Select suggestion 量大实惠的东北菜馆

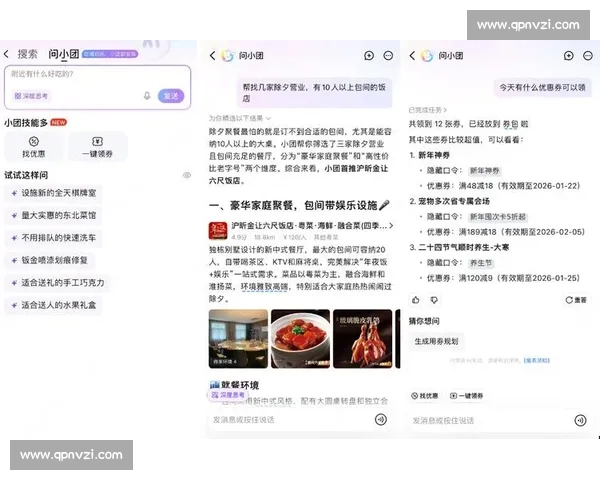point(54,215)
